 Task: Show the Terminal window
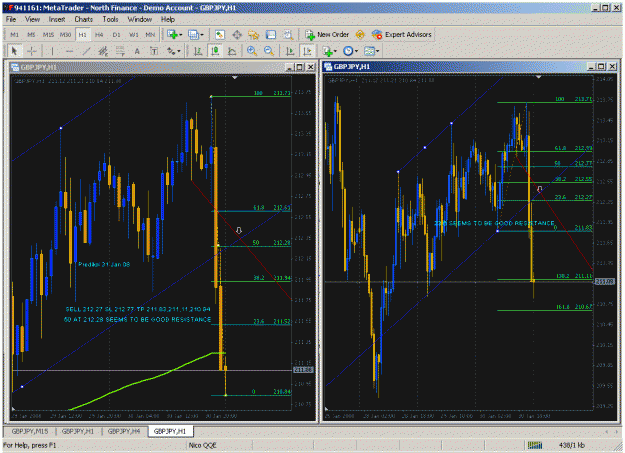coord(271,35)
